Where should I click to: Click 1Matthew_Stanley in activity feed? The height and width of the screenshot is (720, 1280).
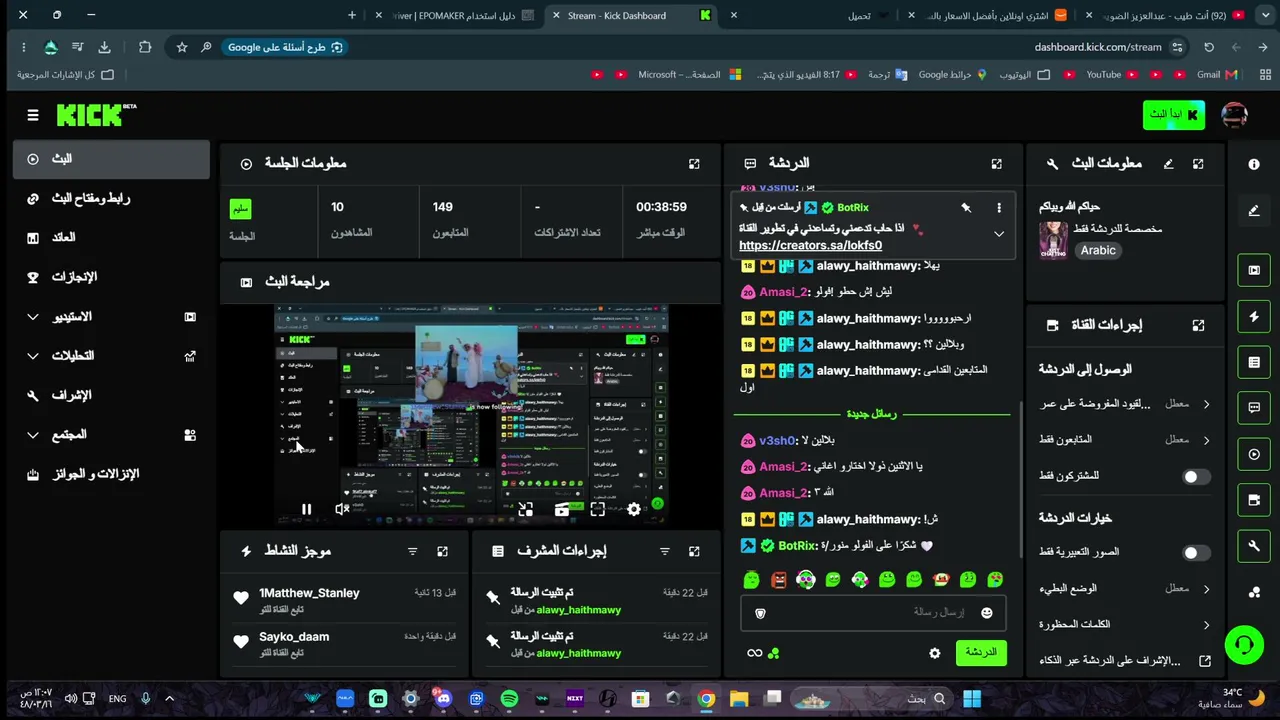click(309, 593)
